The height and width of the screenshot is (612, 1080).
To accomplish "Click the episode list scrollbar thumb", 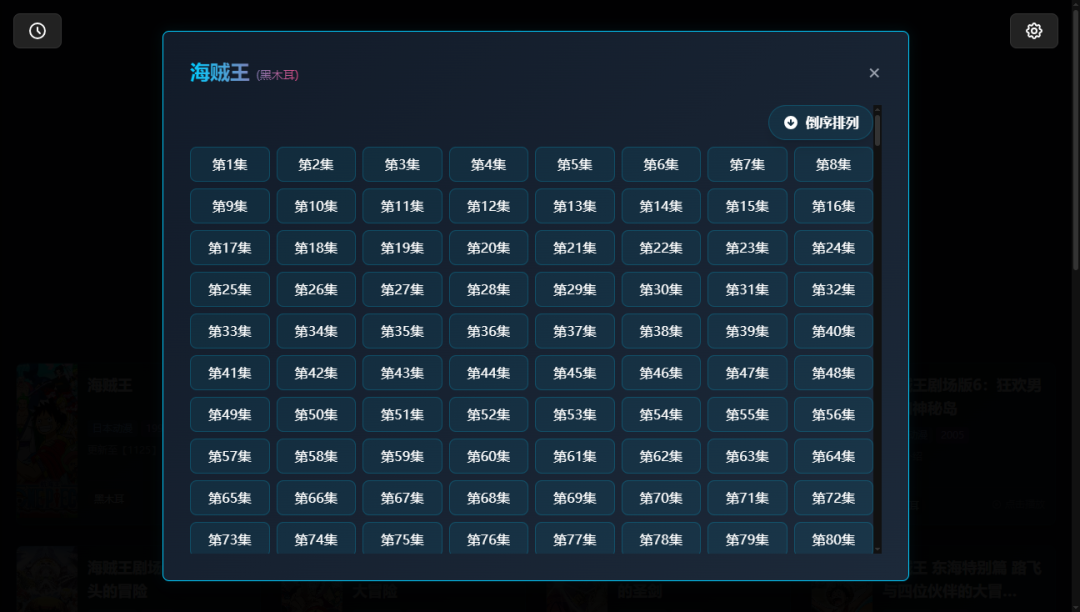I will click(x=878, y=130).
